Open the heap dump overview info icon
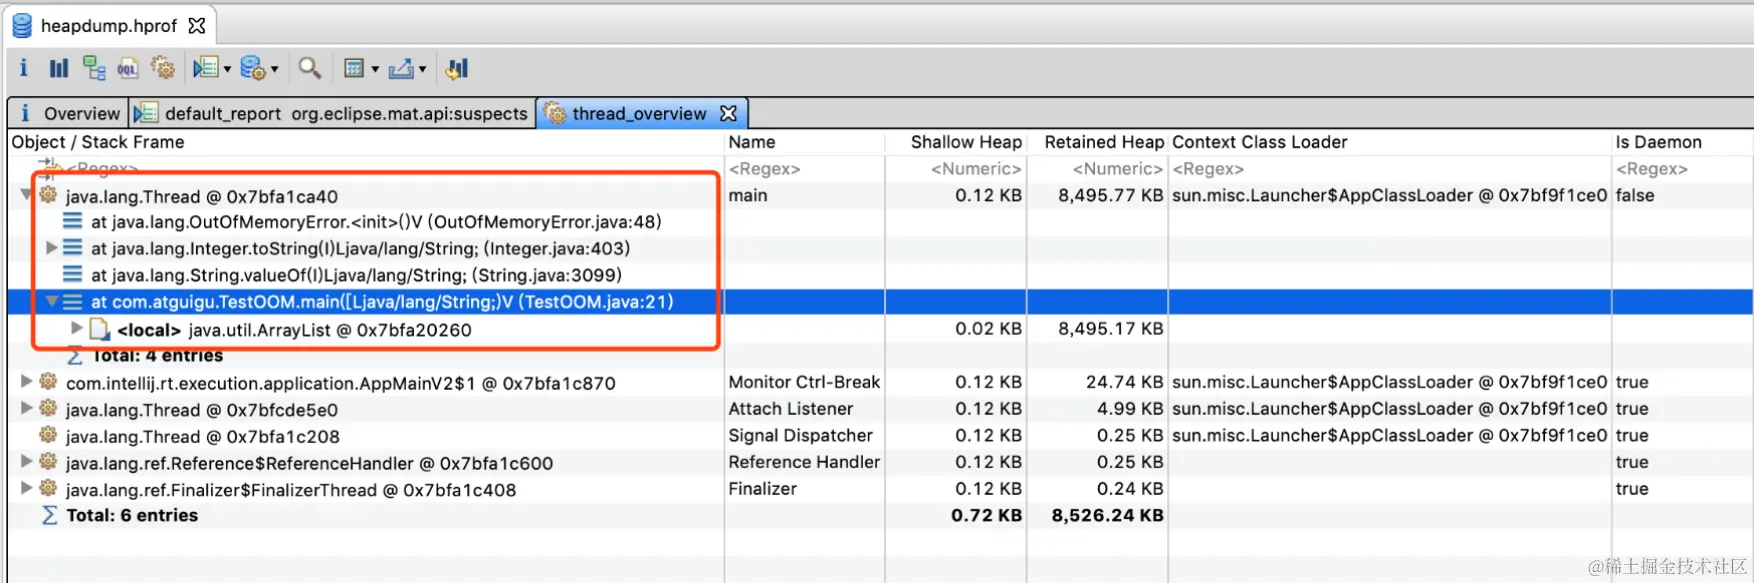1754x583 pixels. click(23, 68)
